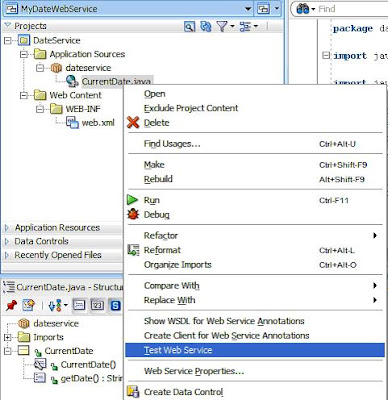Choose Exclude Project Content
Viewport: 388px width, 400px height.
coord(255,108)
